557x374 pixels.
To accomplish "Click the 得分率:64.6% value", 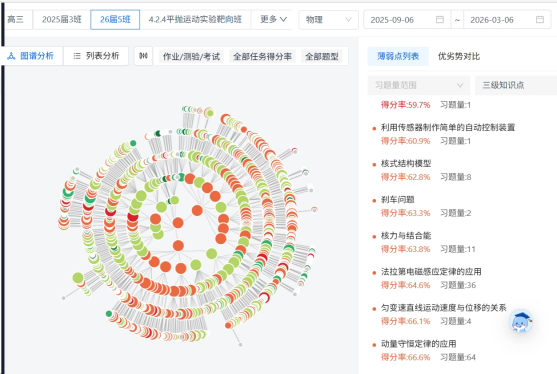I will (405, 285).
